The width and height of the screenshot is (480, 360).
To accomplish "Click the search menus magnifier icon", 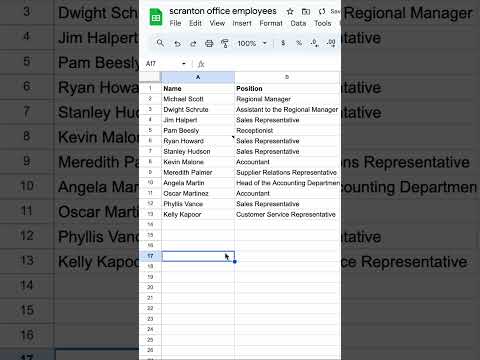I will tap(160, 43).
